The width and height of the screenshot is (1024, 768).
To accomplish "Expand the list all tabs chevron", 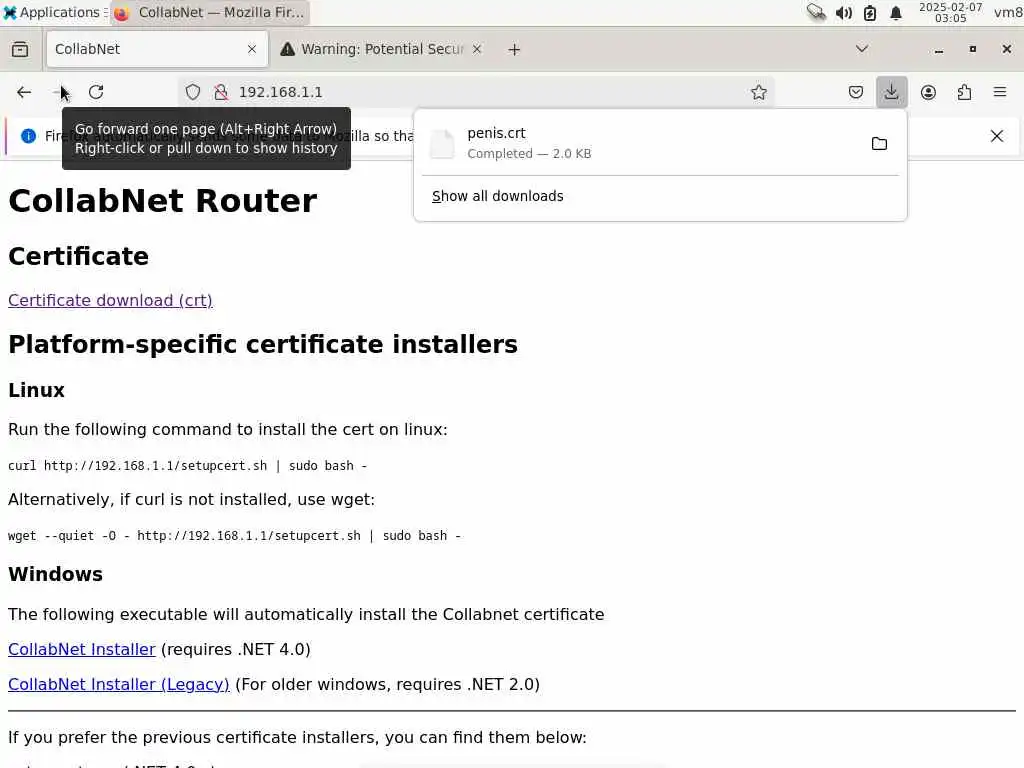I will (861, 49).
